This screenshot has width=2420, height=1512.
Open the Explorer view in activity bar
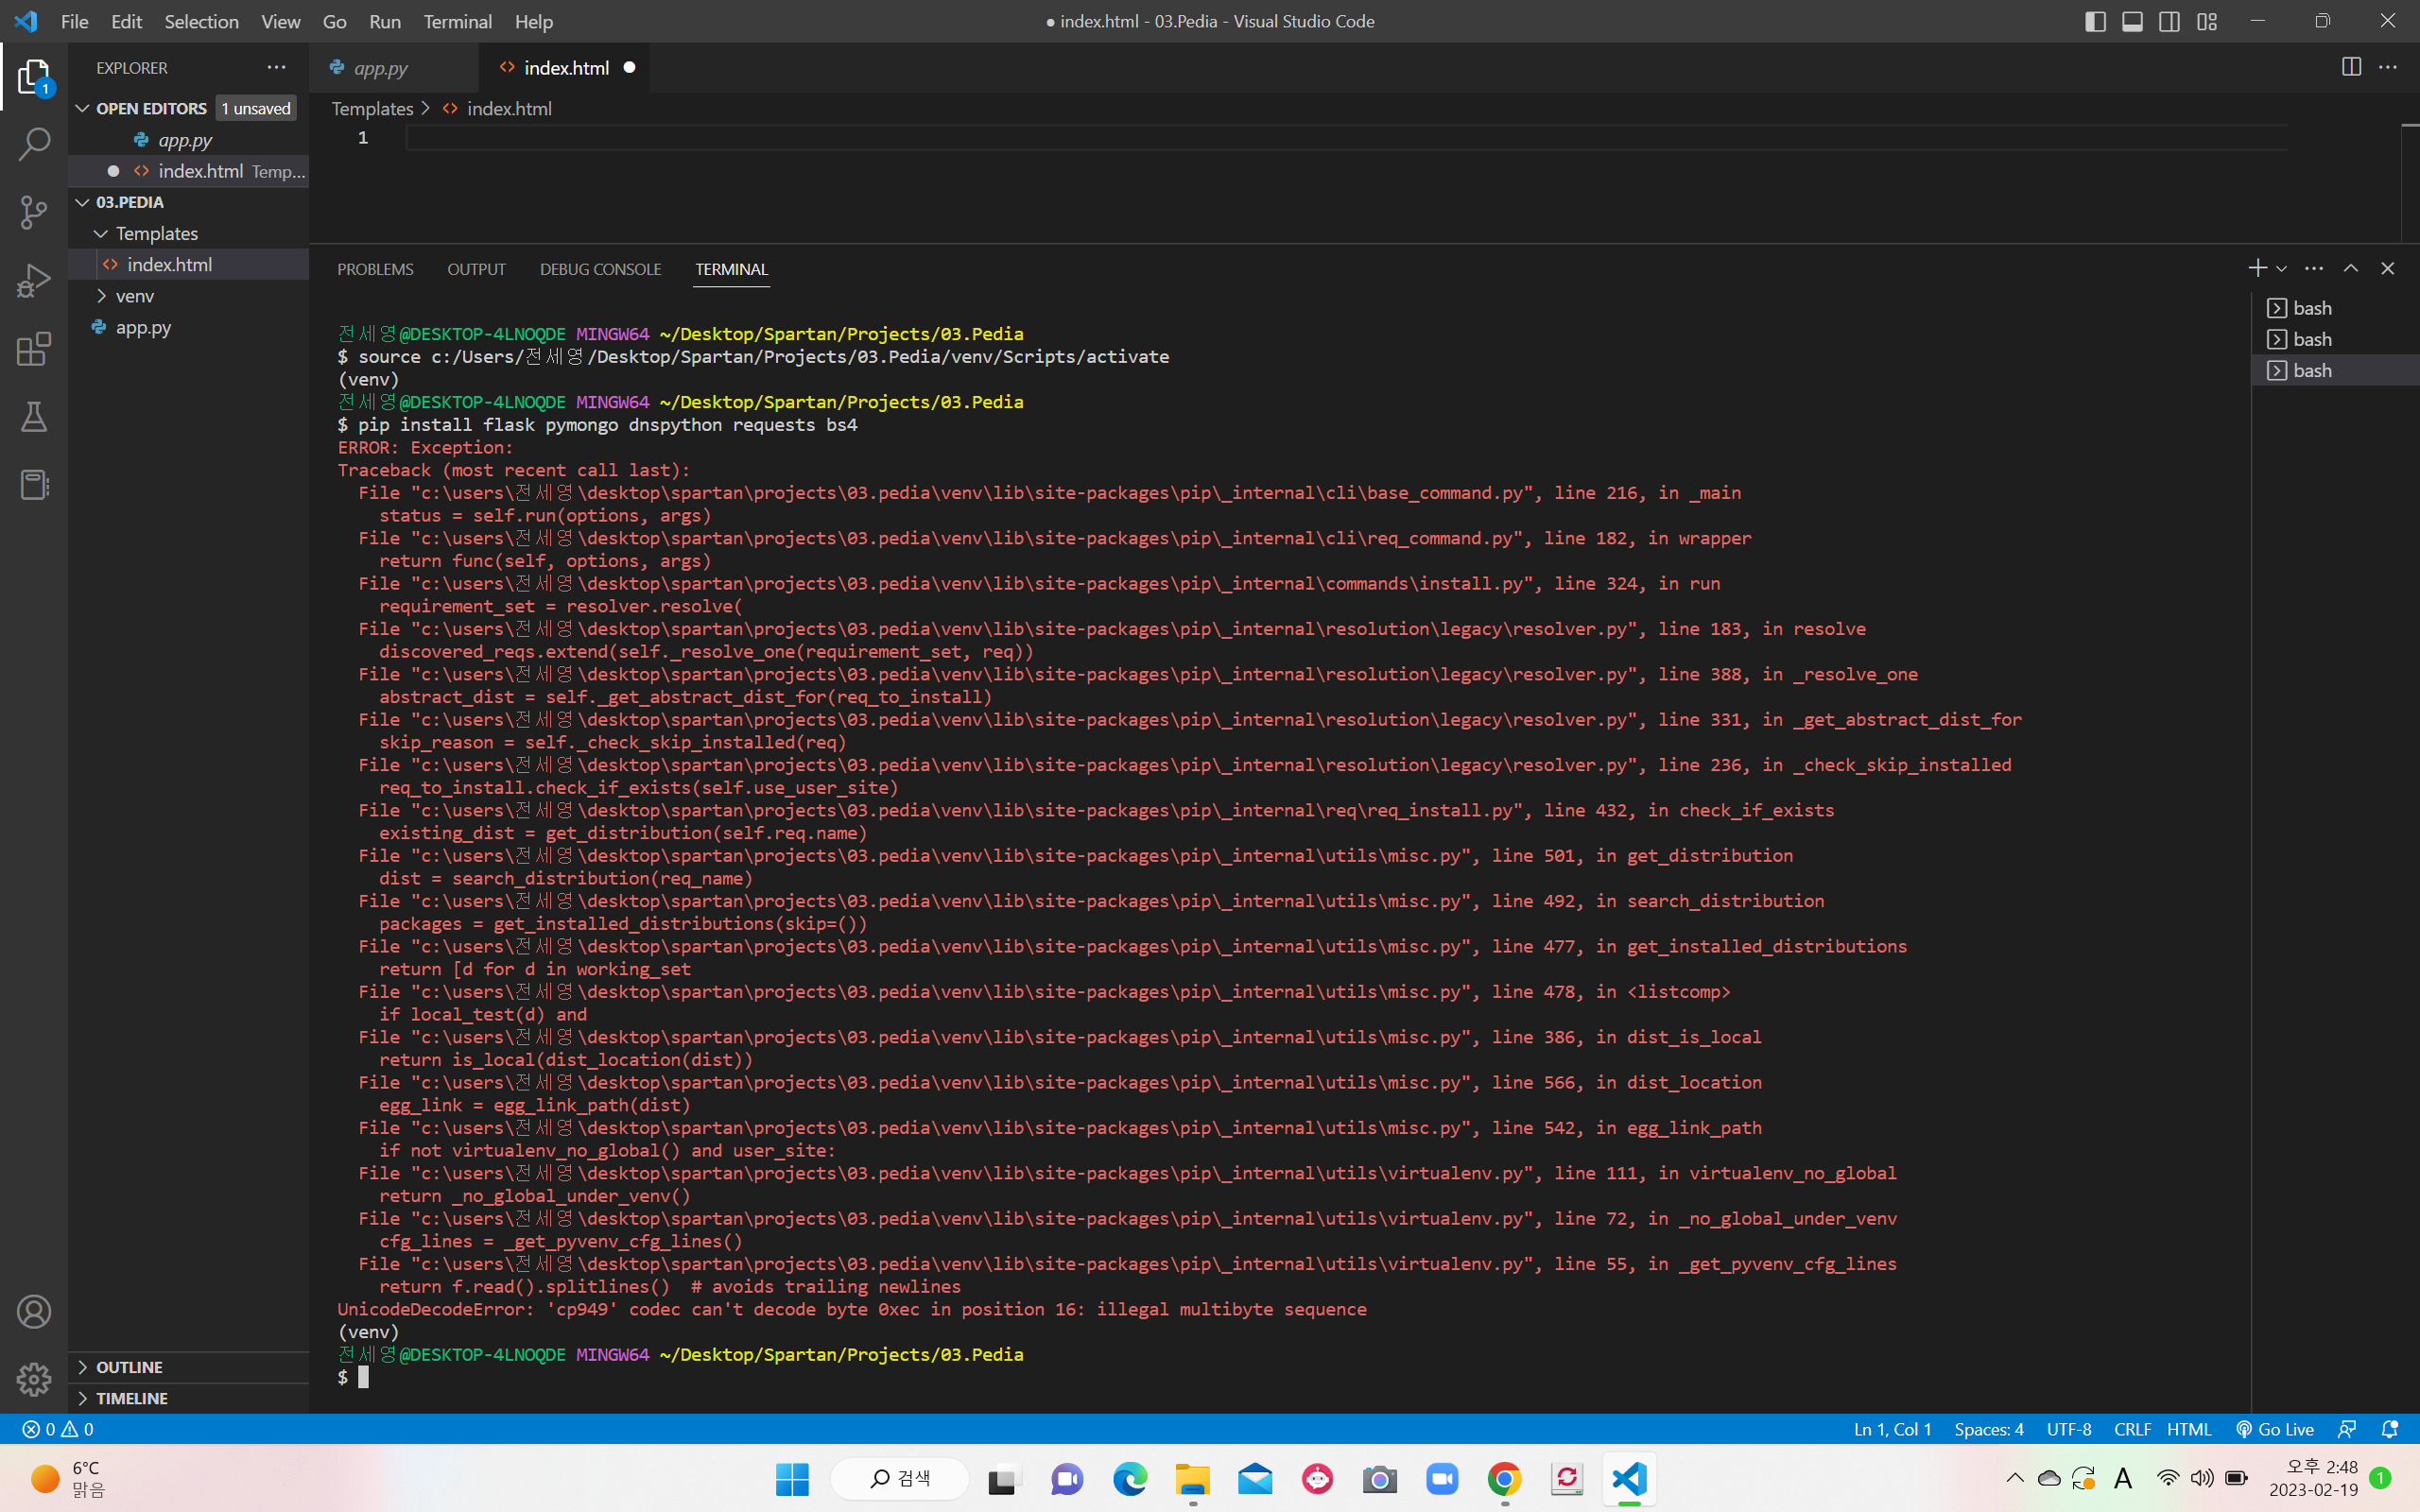(34, 77)
